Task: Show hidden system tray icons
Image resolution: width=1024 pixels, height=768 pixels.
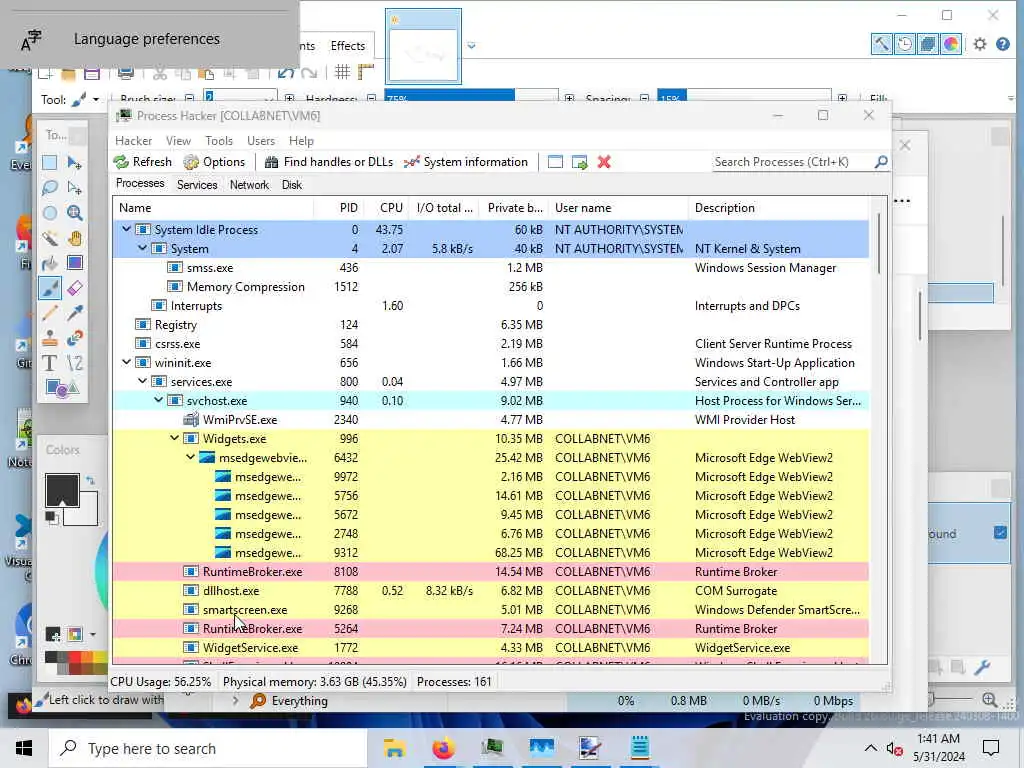Action: [871, 748]
